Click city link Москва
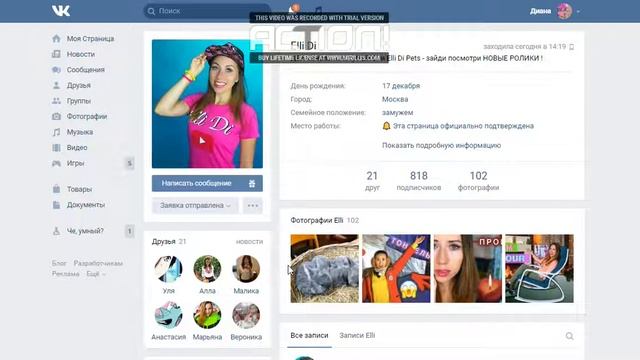640x360 pixels. click(x=395, y=99)
